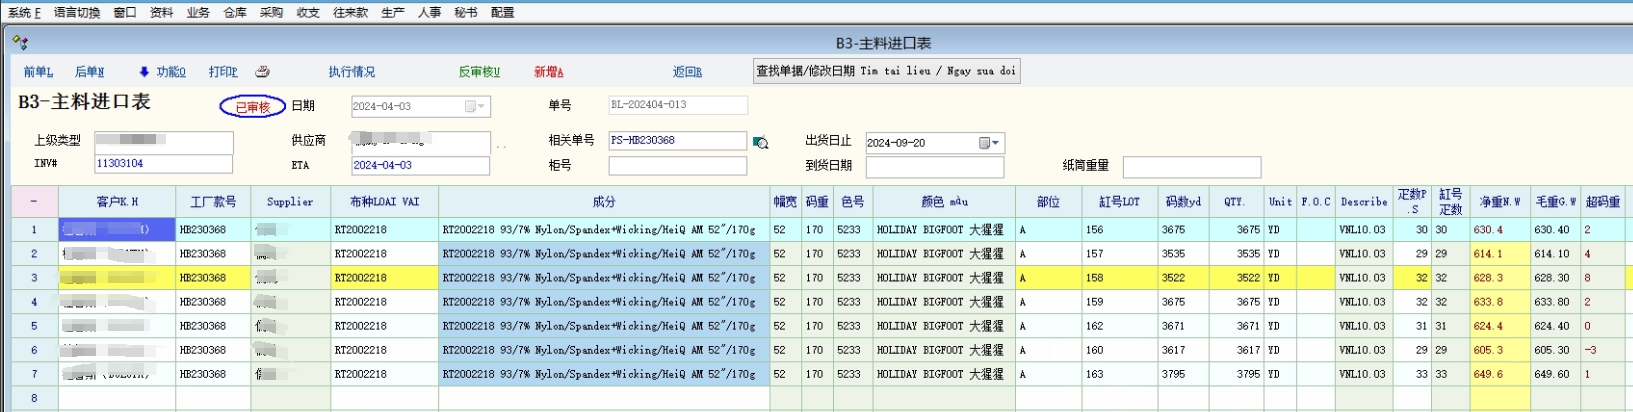Click the 查找单据/修改日期 button

885,71
